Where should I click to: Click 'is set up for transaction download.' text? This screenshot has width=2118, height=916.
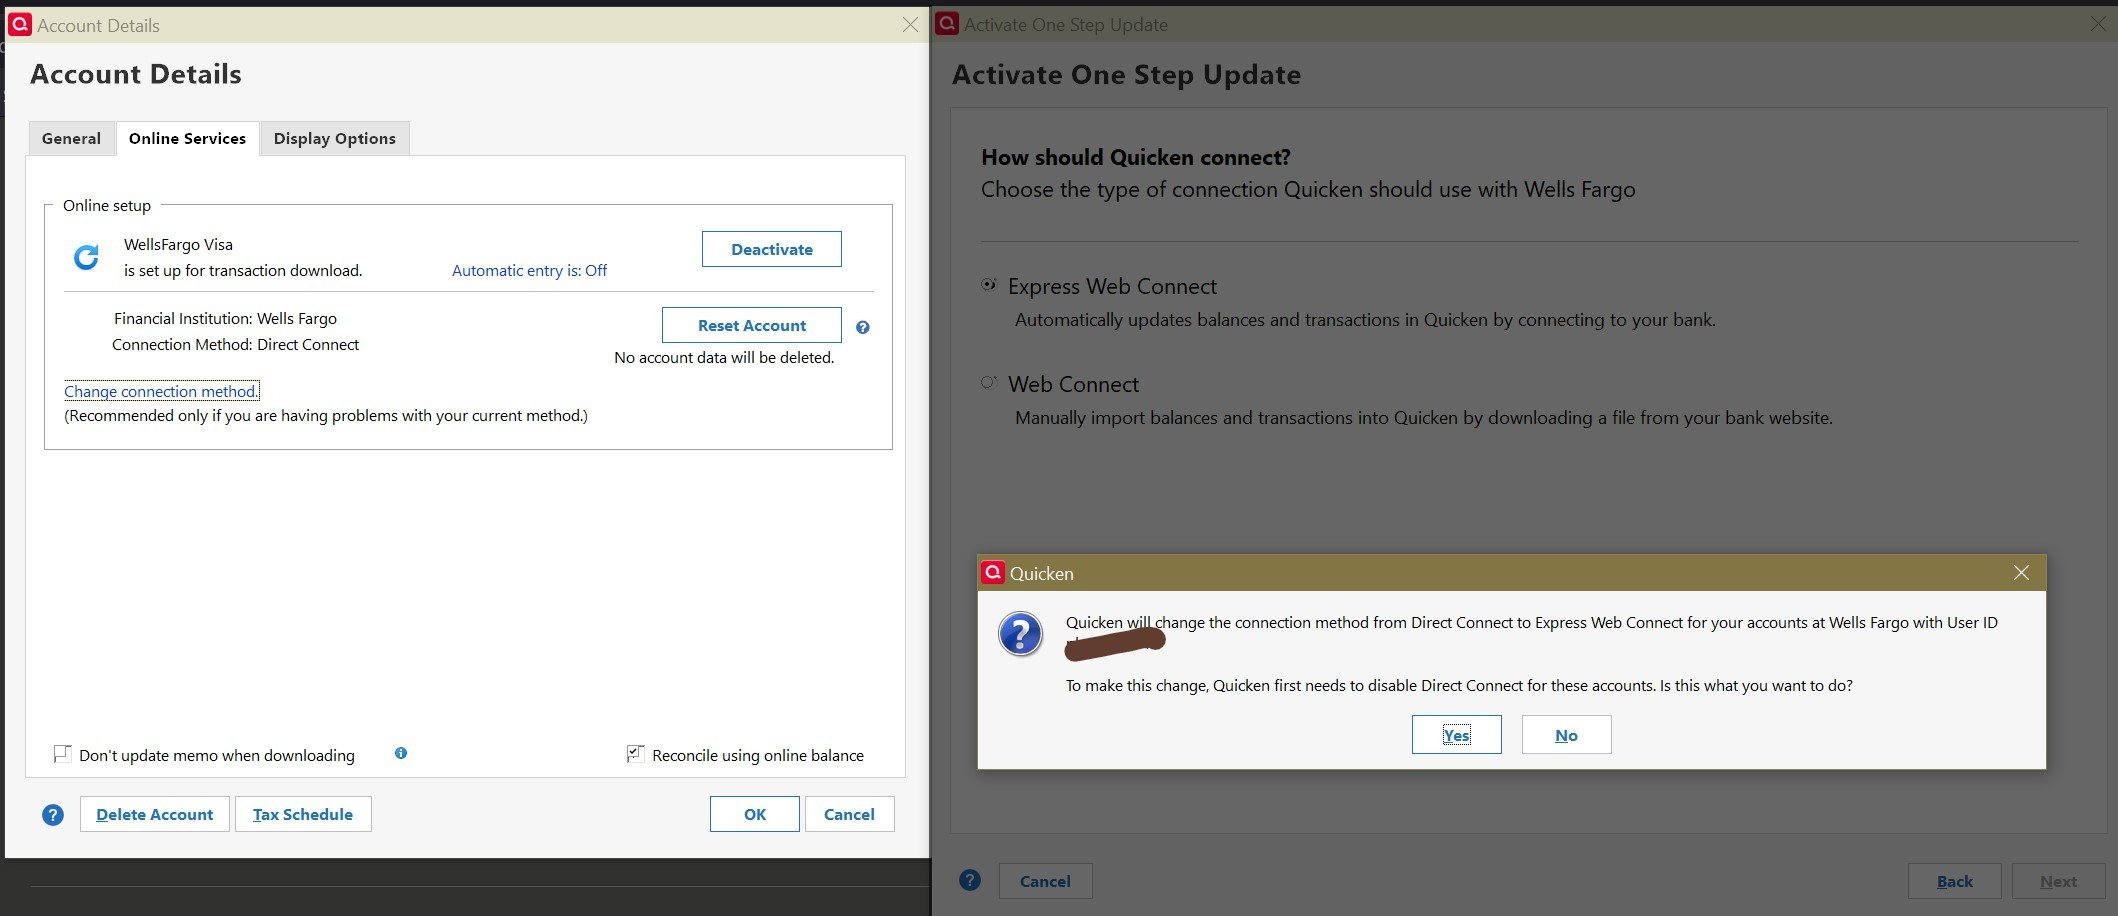[x=243, y=270]
